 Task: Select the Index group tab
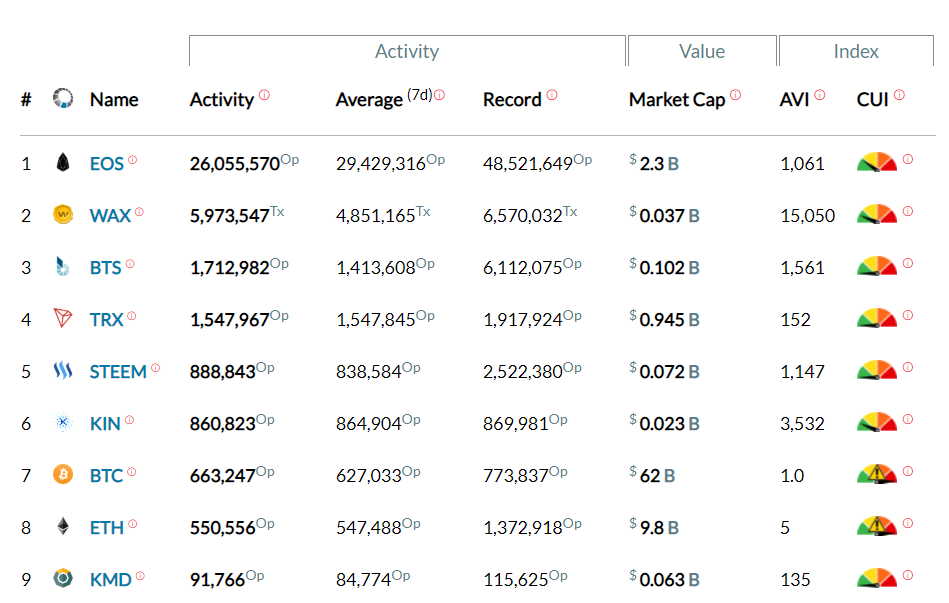point(856,51)
